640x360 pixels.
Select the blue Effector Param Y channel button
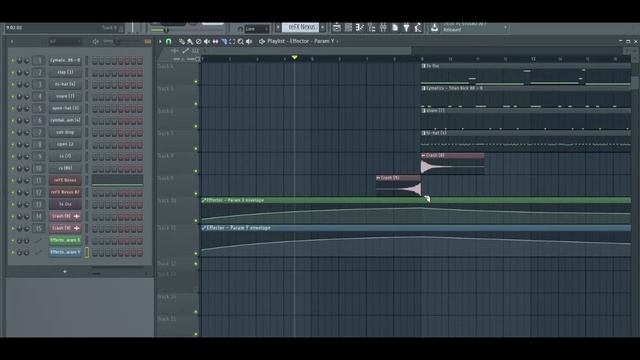[x=65, y=252]
